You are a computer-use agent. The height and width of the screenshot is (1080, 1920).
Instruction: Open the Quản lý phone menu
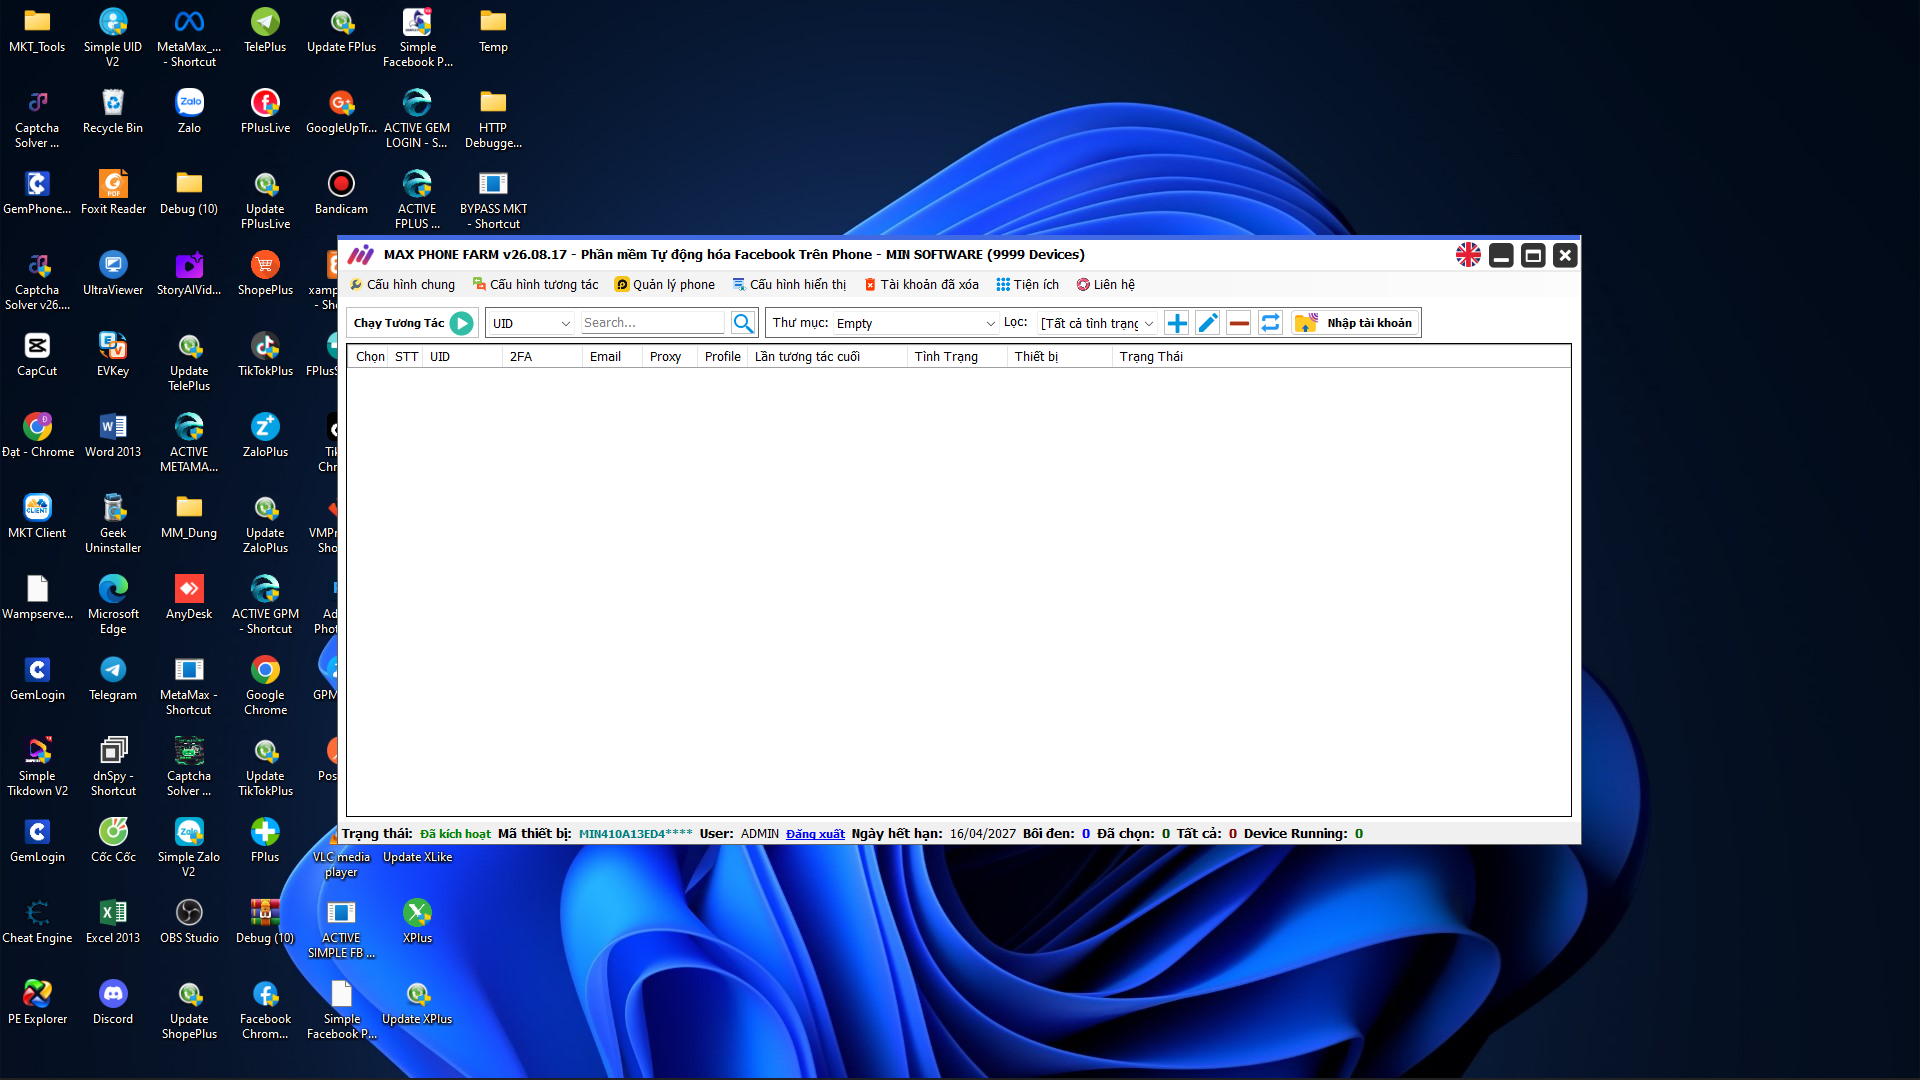665,285
